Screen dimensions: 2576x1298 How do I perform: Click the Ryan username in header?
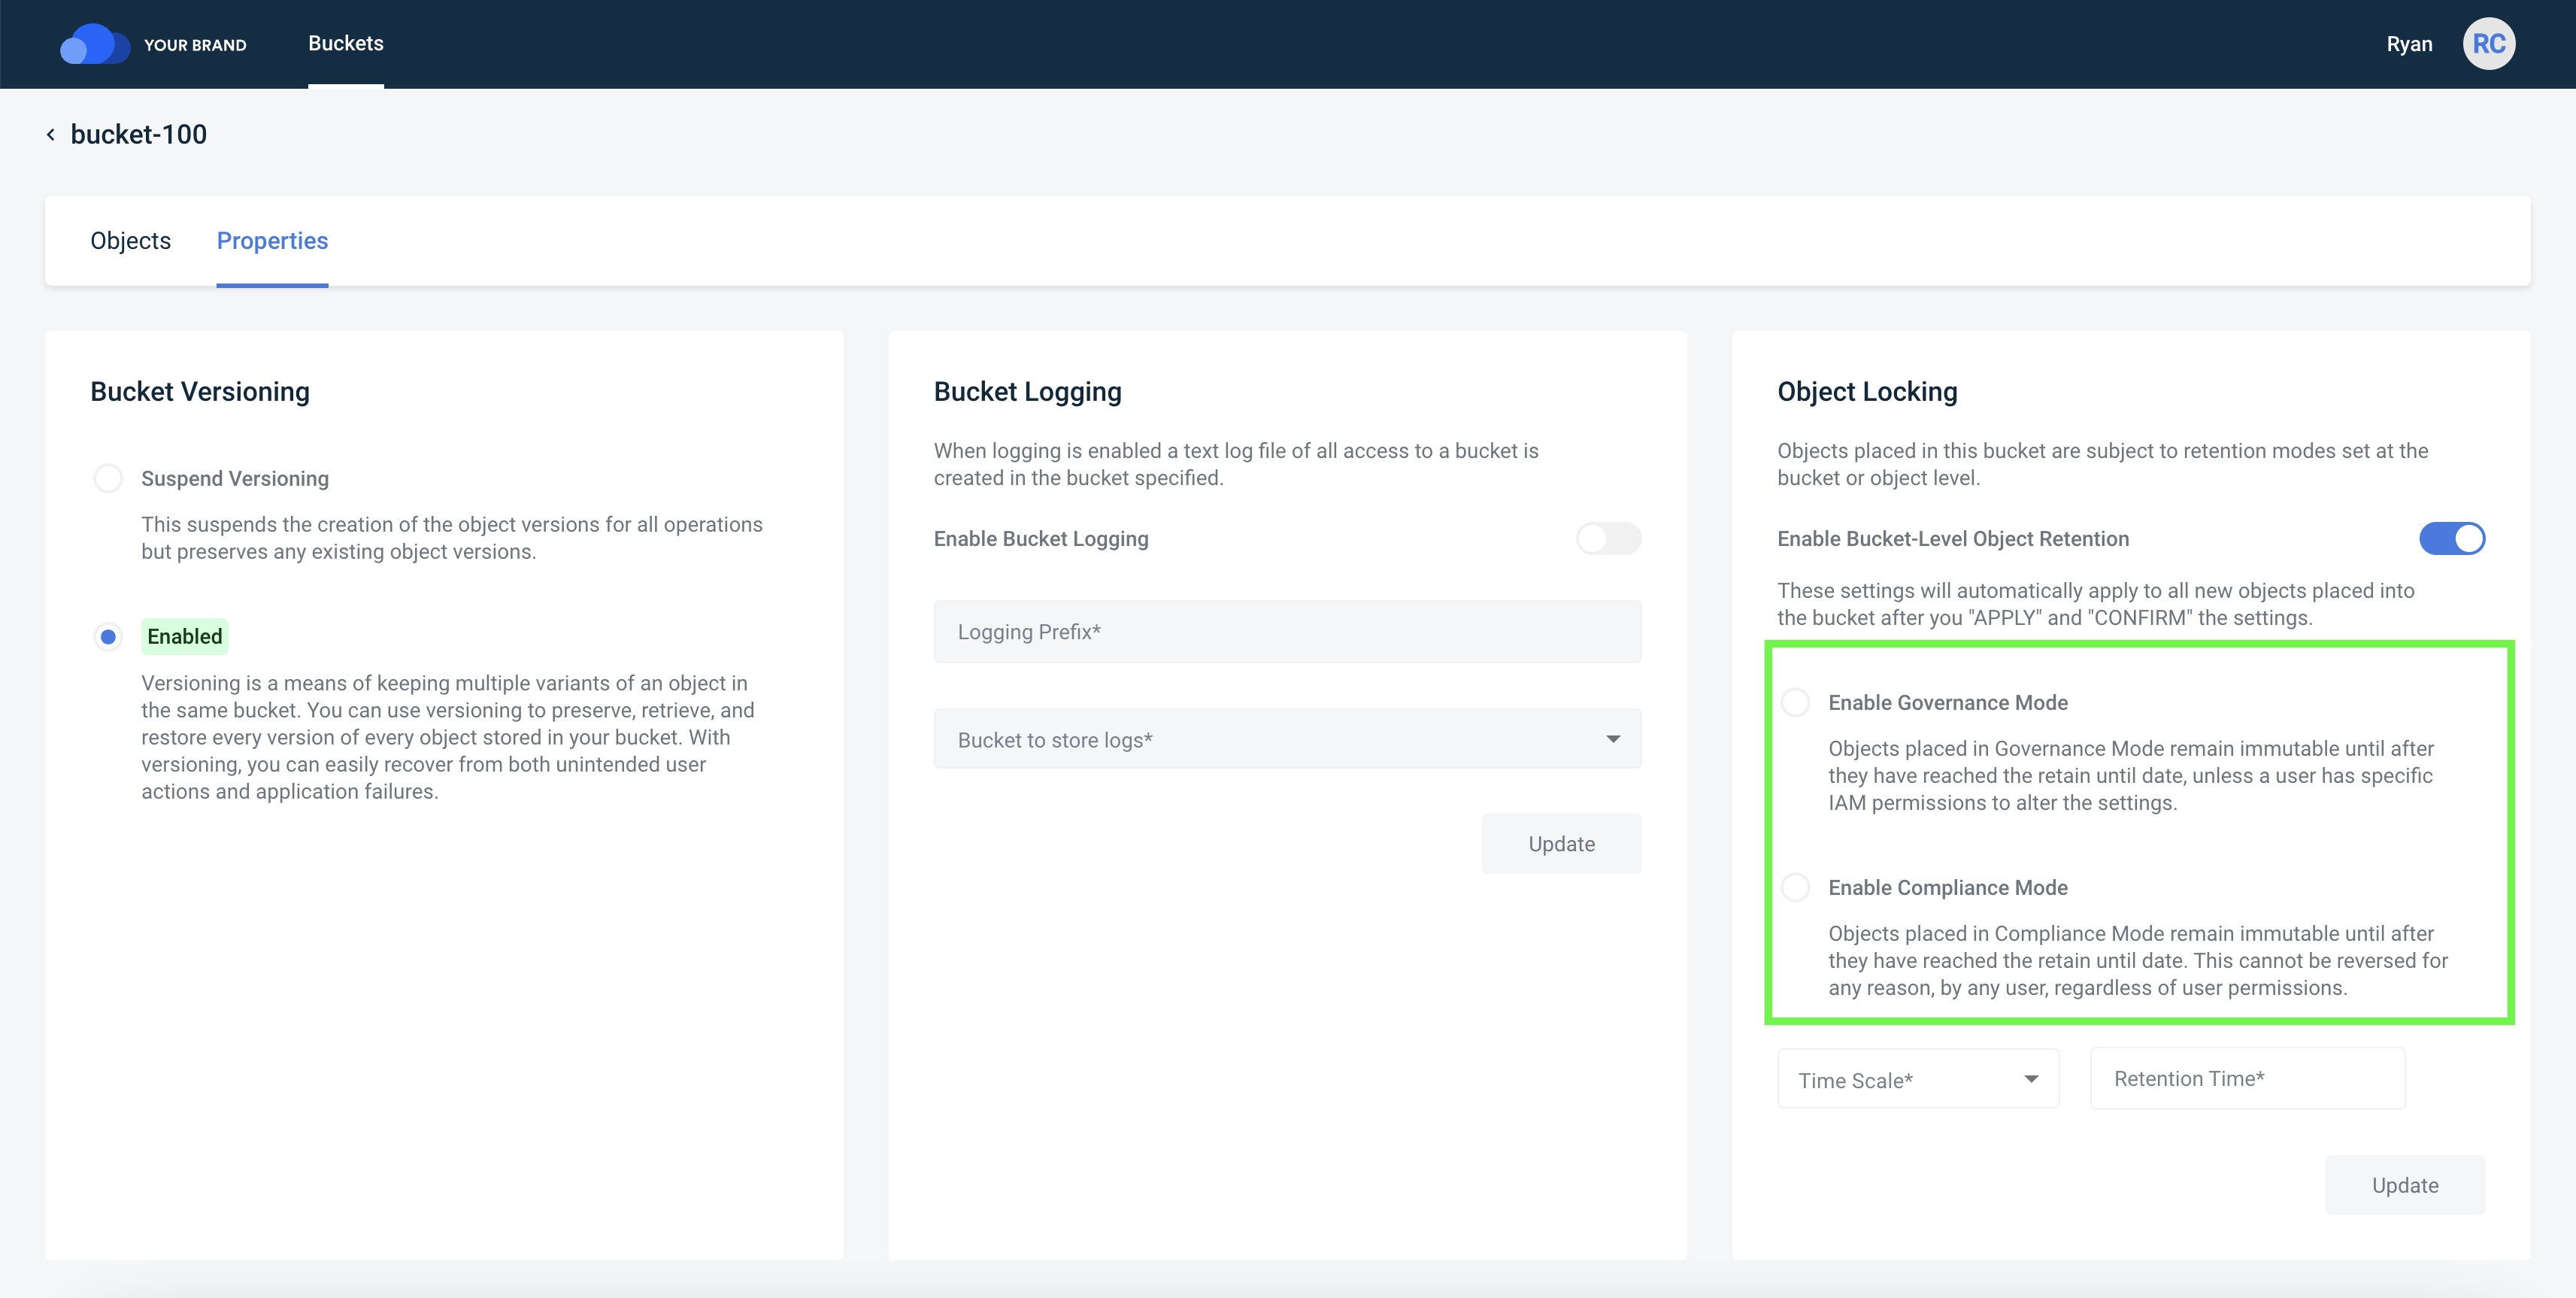(x=2409, y=44)
